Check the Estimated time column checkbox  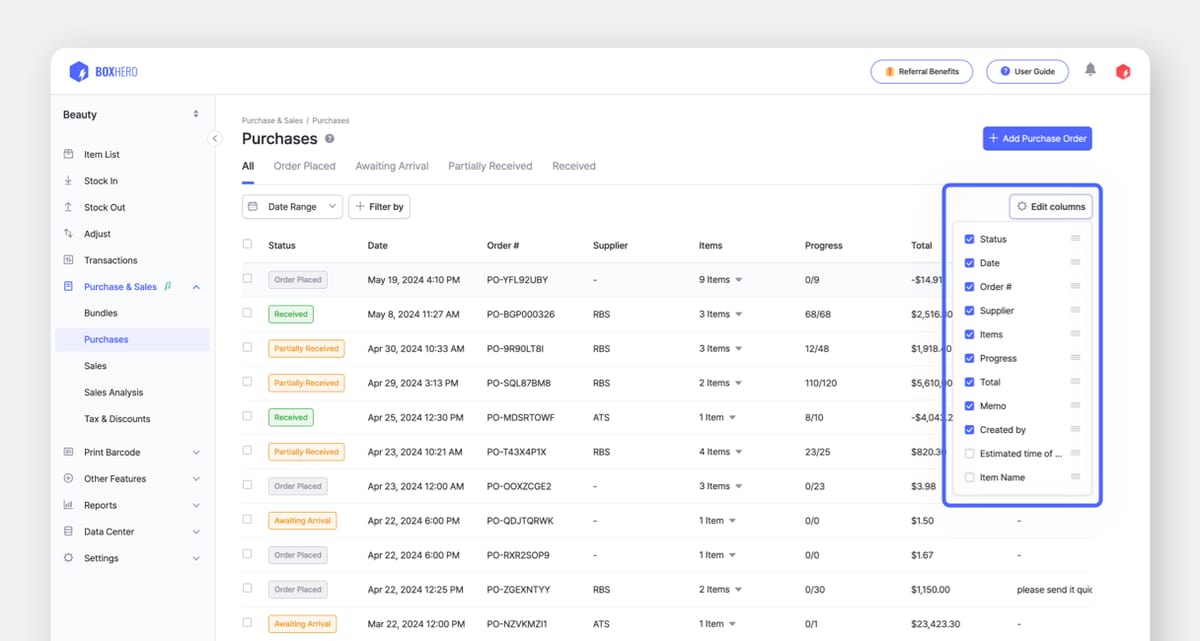point(969,454)
